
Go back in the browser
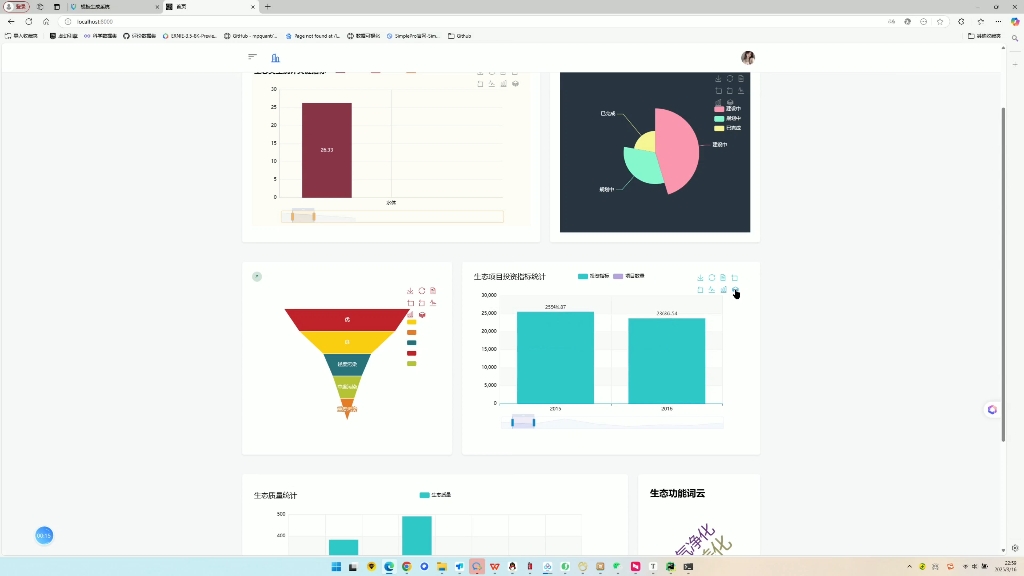coord(11,22)
